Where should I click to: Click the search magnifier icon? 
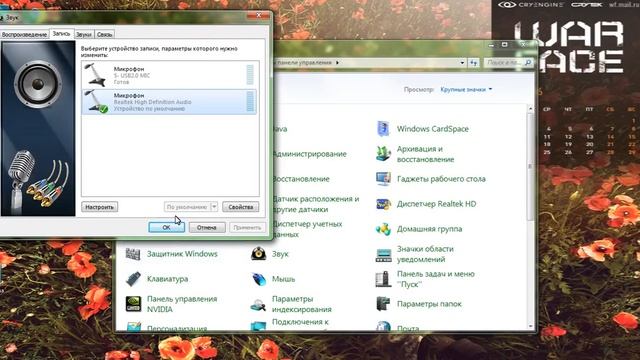[x=528, y=62]
